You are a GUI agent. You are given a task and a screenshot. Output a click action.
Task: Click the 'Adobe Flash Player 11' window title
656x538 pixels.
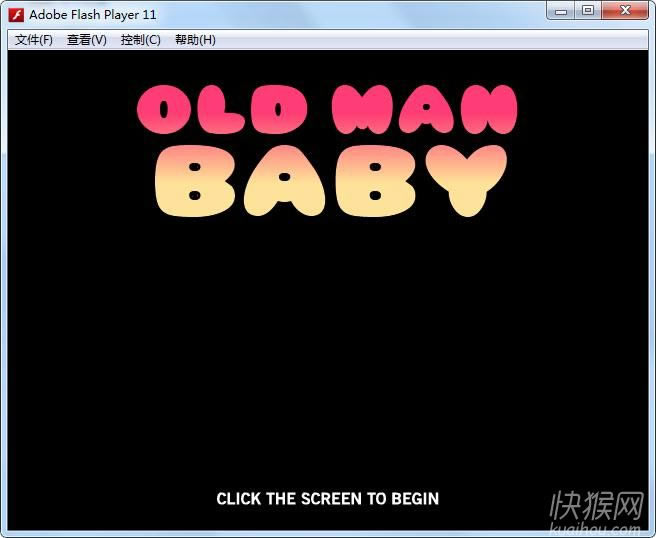click(x=93, y=15)
